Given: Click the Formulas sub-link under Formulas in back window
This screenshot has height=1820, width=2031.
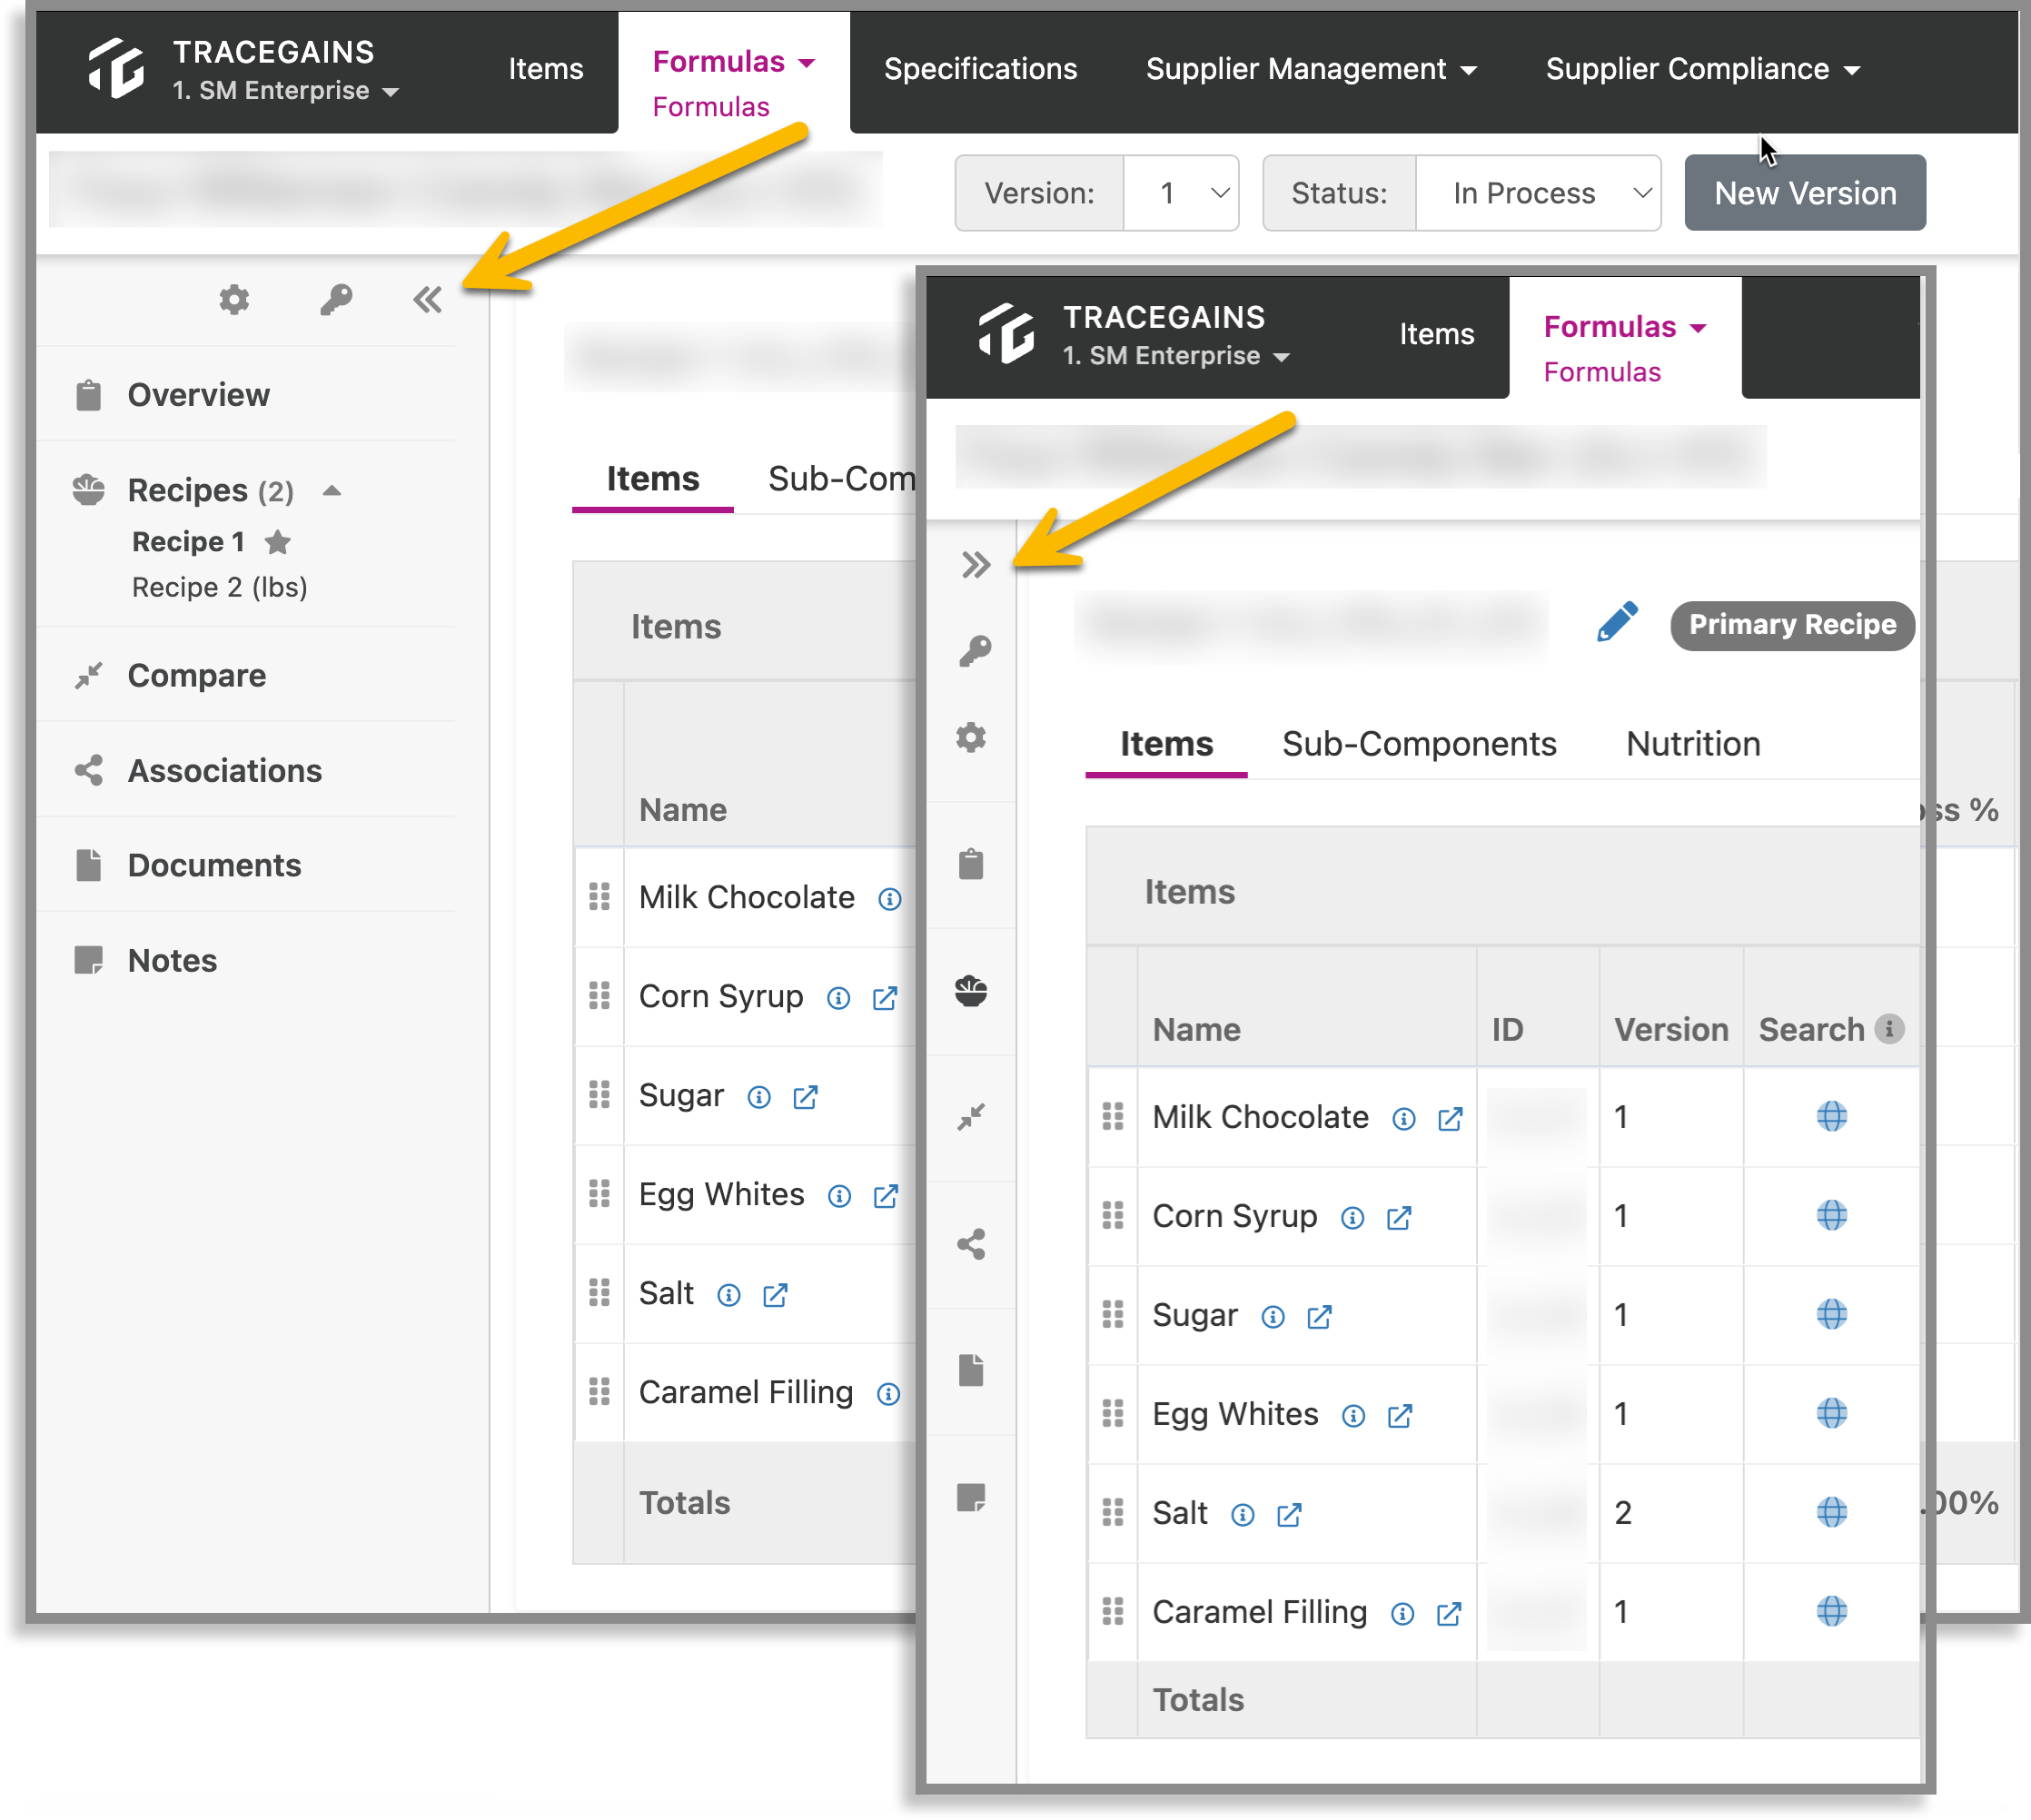Looking at the screenshot, I should point(710,106).
